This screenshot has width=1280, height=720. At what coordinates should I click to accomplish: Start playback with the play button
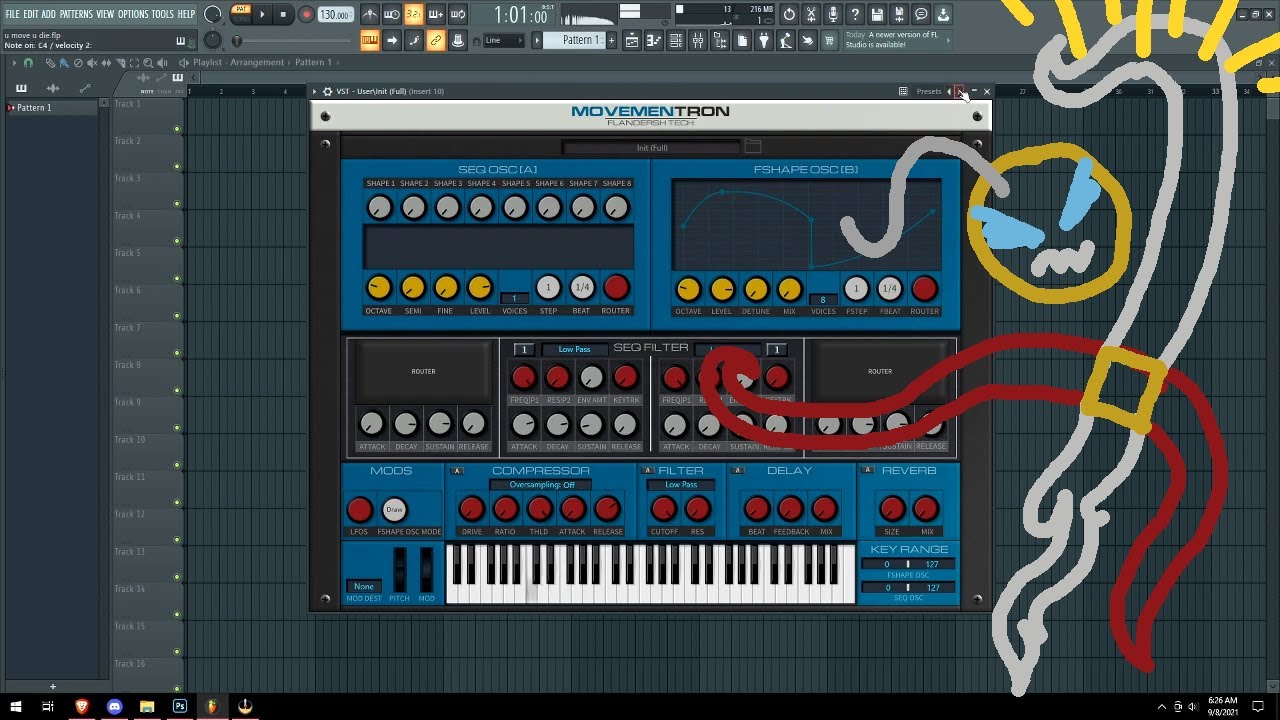point(263,15)
